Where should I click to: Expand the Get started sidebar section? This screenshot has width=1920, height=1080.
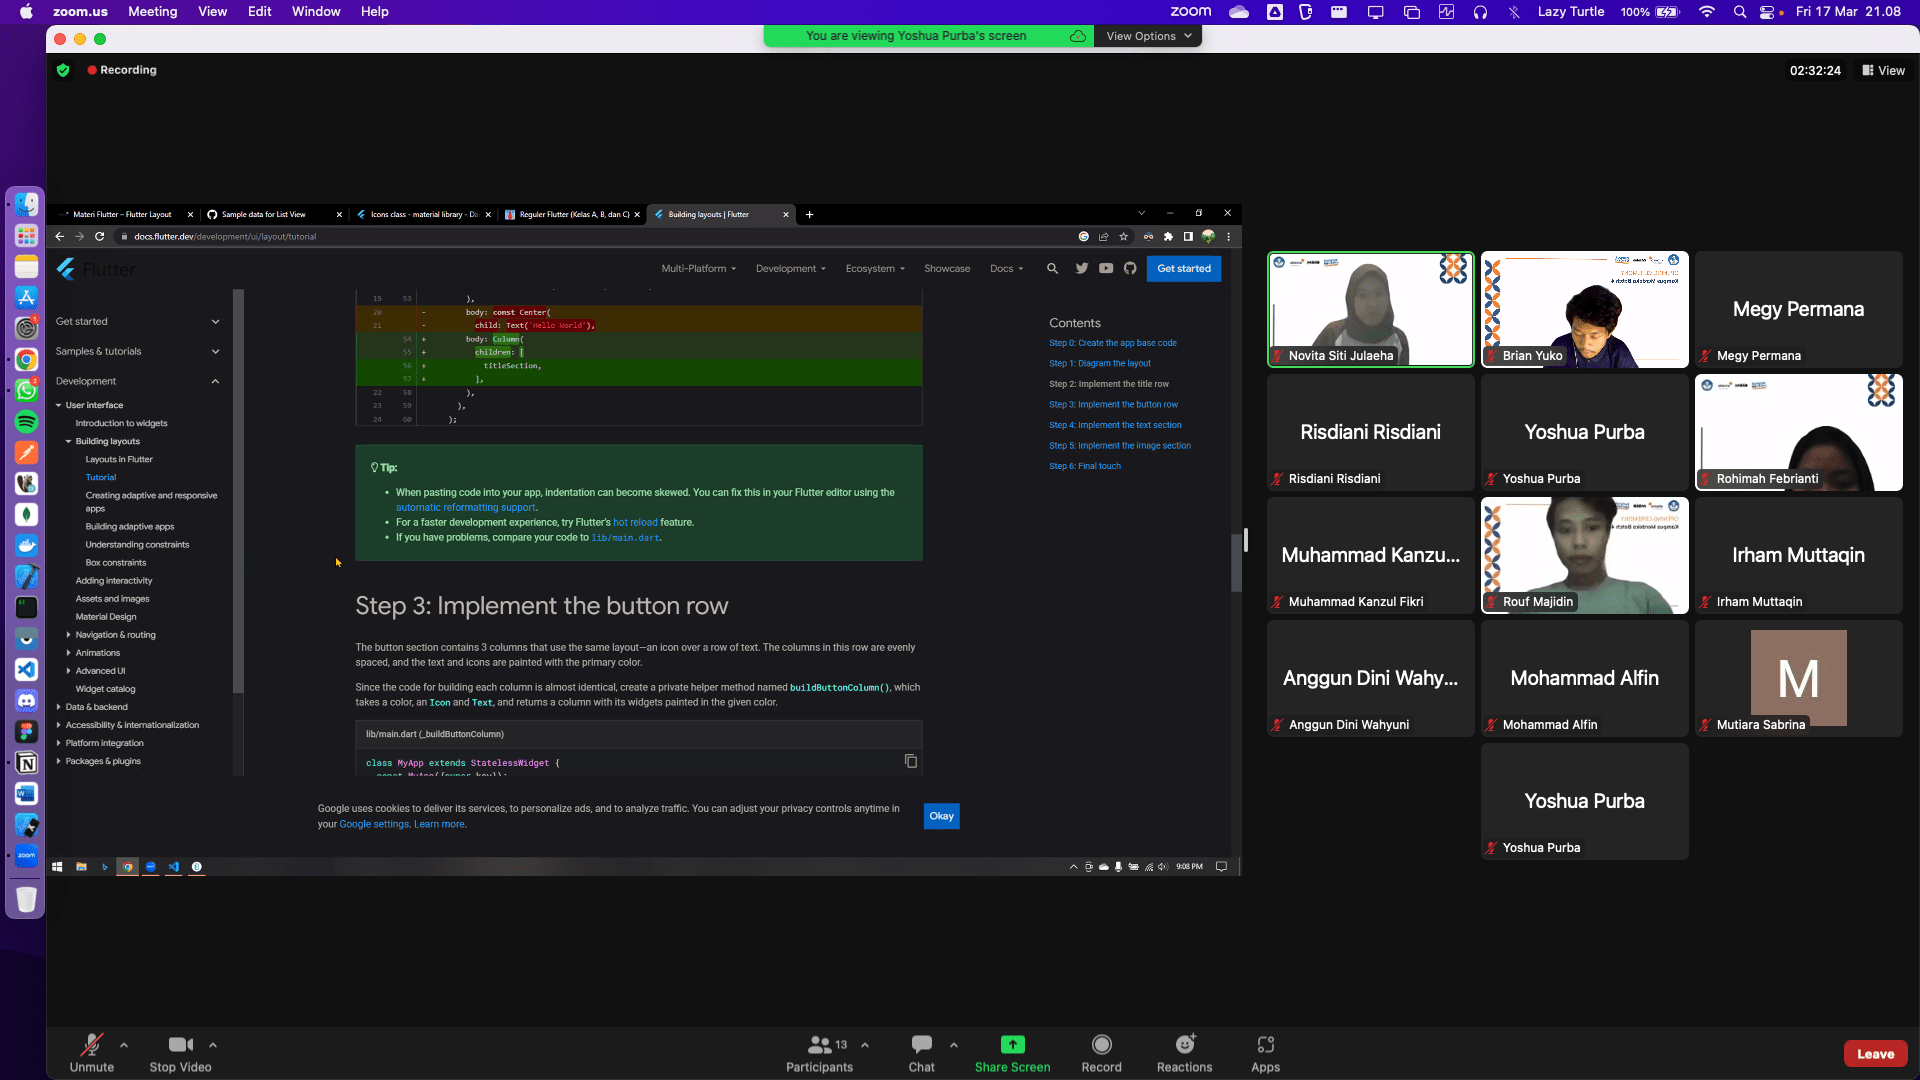[x=138, y=321]
